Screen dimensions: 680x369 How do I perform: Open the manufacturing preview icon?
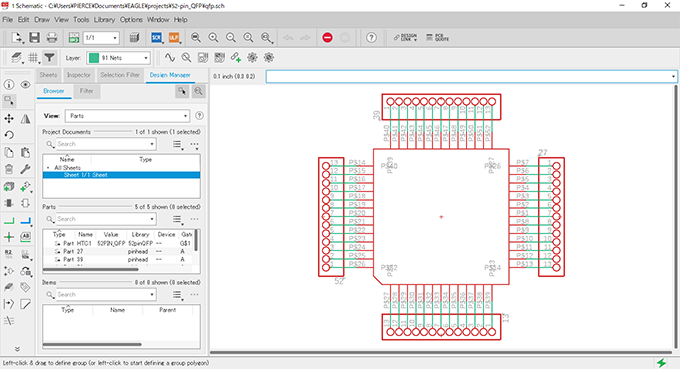coord(134,38)
